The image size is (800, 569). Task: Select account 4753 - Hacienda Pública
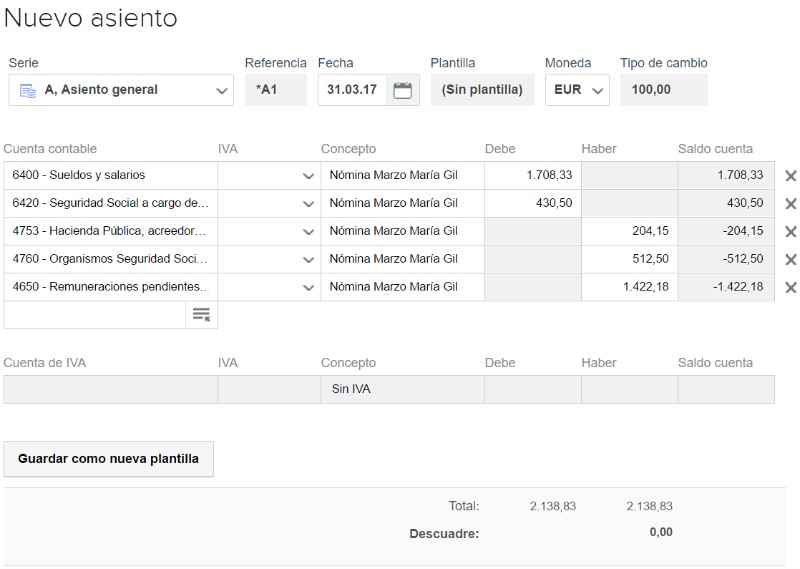110,231
